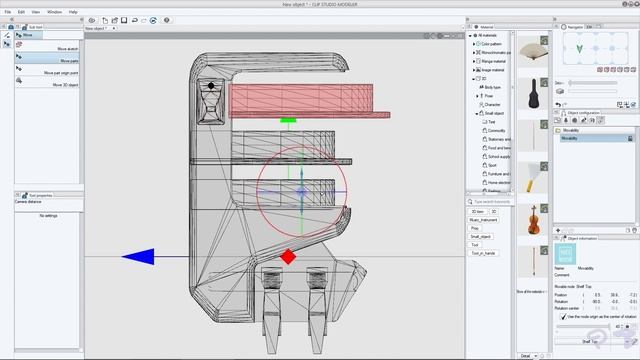Click the material search keywords field

492,202
